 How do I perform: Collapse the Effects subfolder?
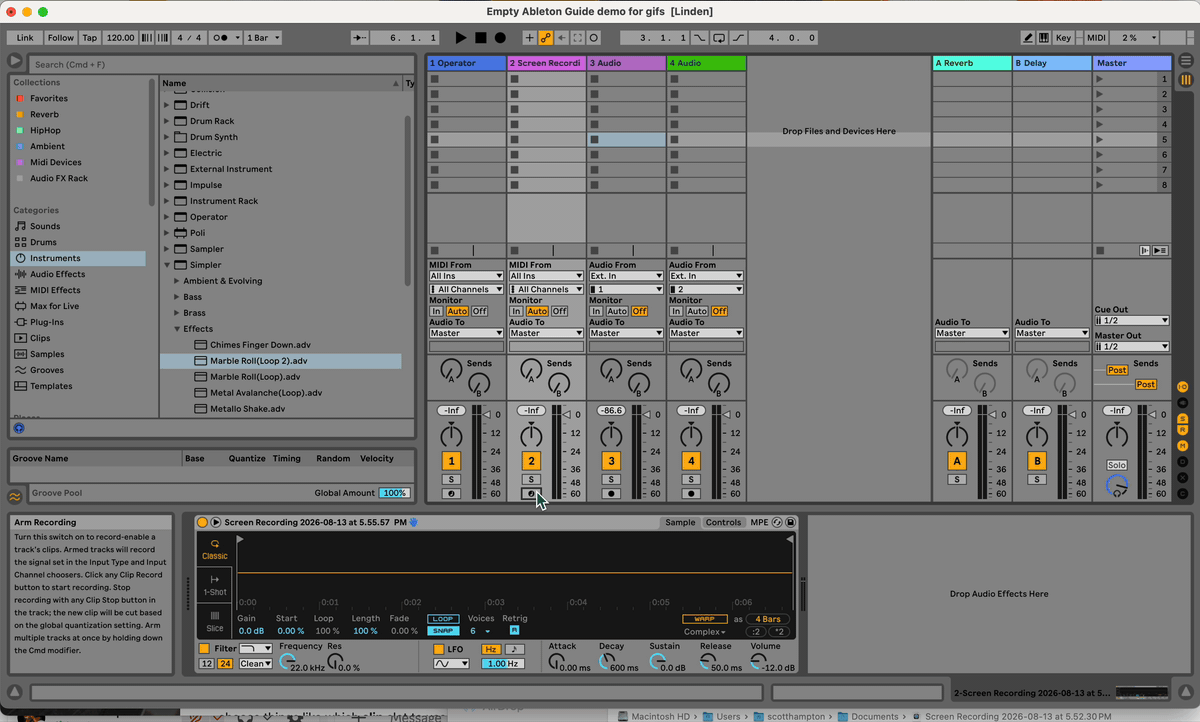click(176, 329)
